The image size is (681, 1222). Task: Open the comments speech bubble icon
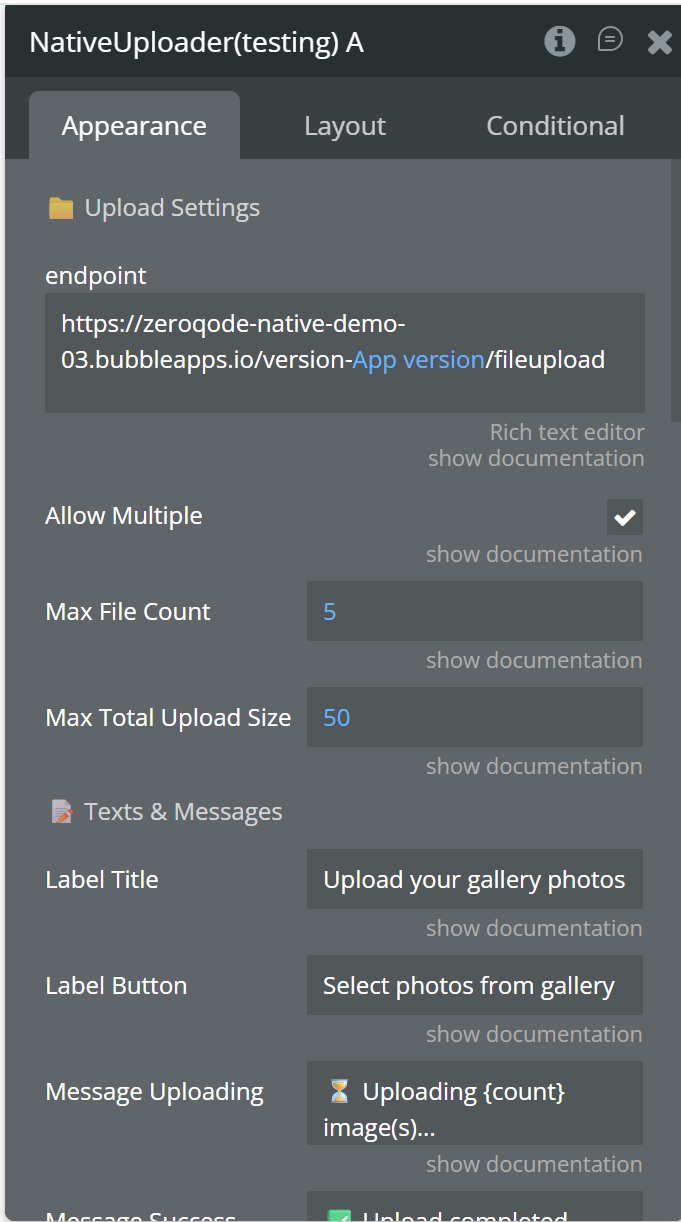[609, 40]
